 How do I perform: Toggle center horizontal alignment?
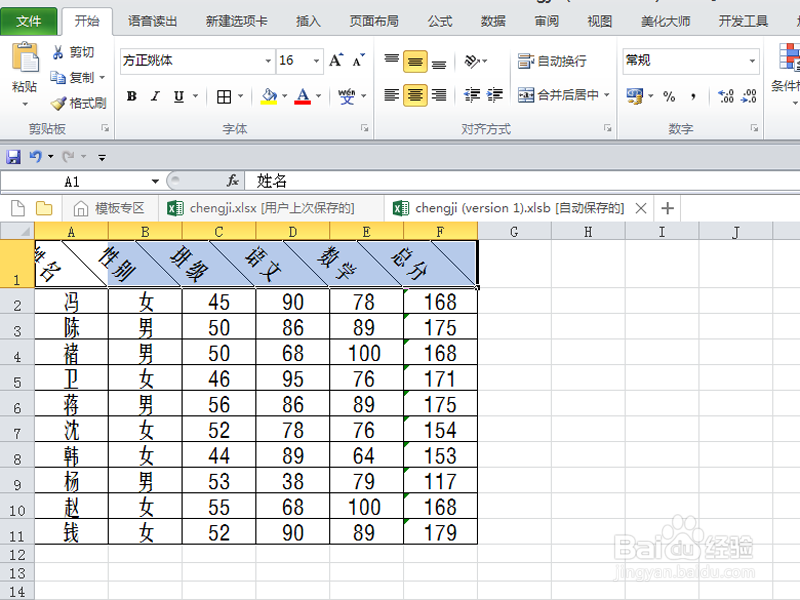point(415,95)
